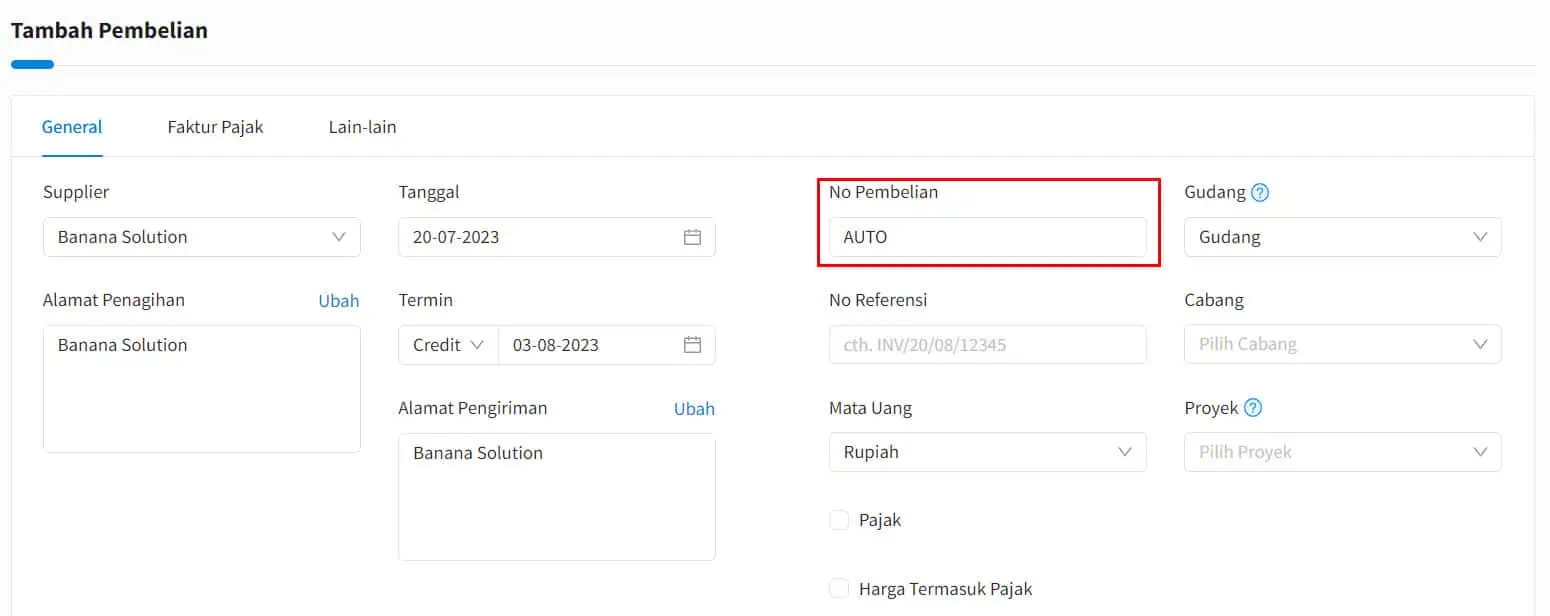The image size is (1550, 616).
Task: Click the Gudang help question mark icon
Action: pyautogui.click(x=1260, y=192)
